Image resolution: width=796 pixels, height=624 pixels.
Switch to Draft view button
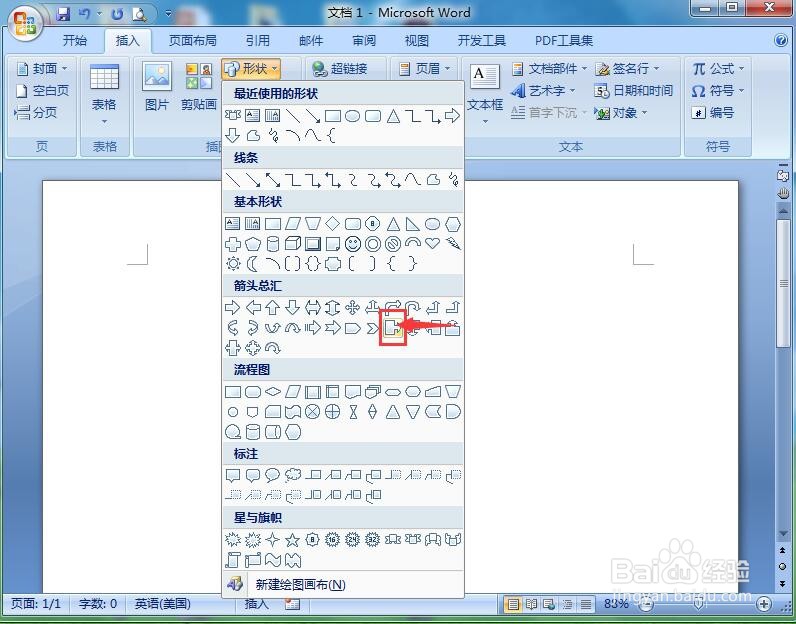586,604
